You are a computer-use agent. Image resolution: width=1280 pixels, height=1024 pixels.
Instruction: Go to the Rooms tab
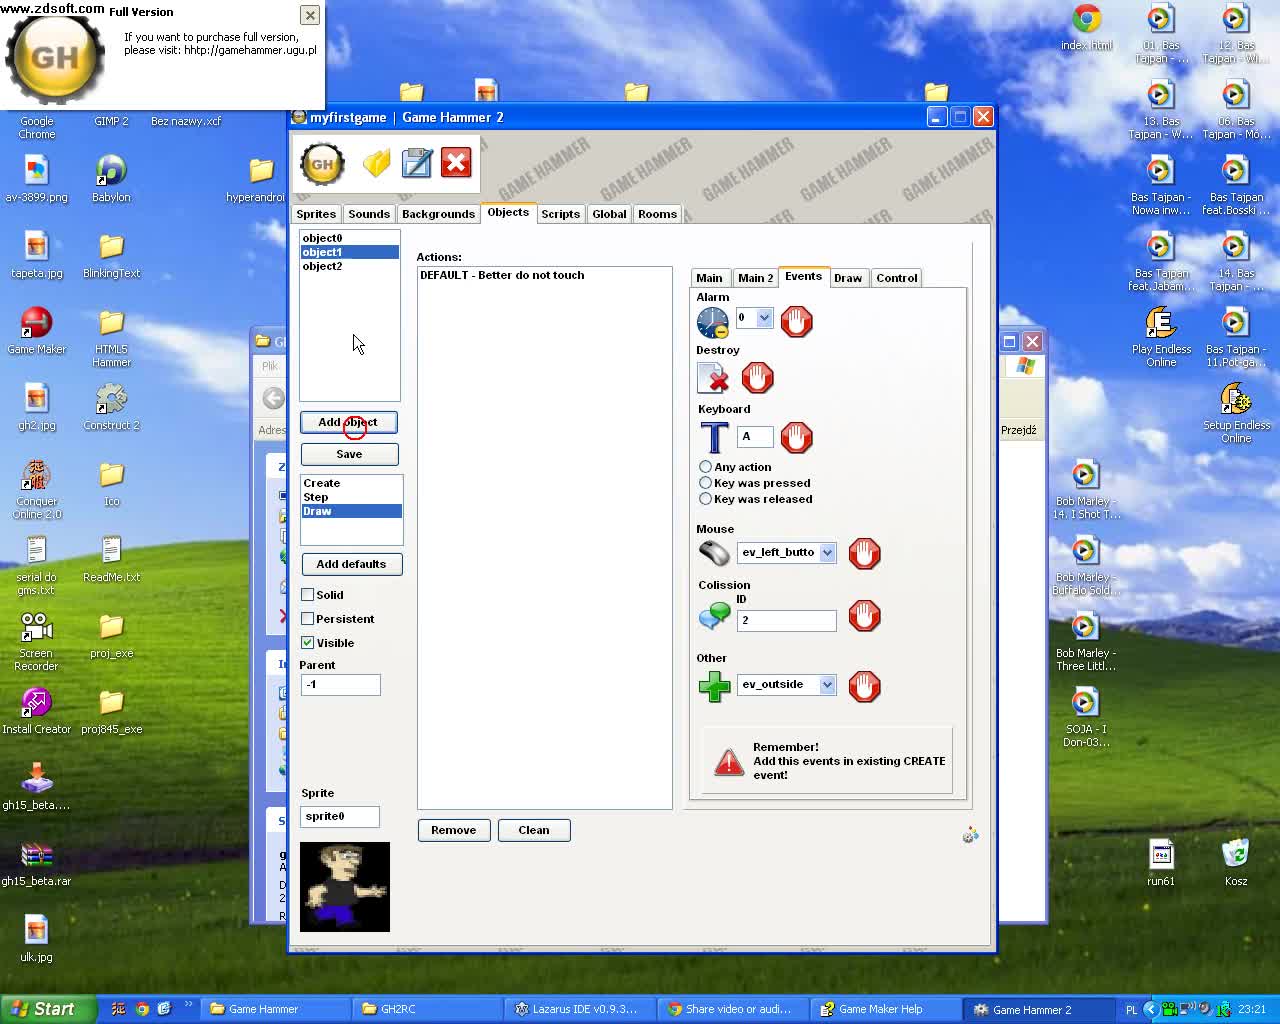pos(657,214)
